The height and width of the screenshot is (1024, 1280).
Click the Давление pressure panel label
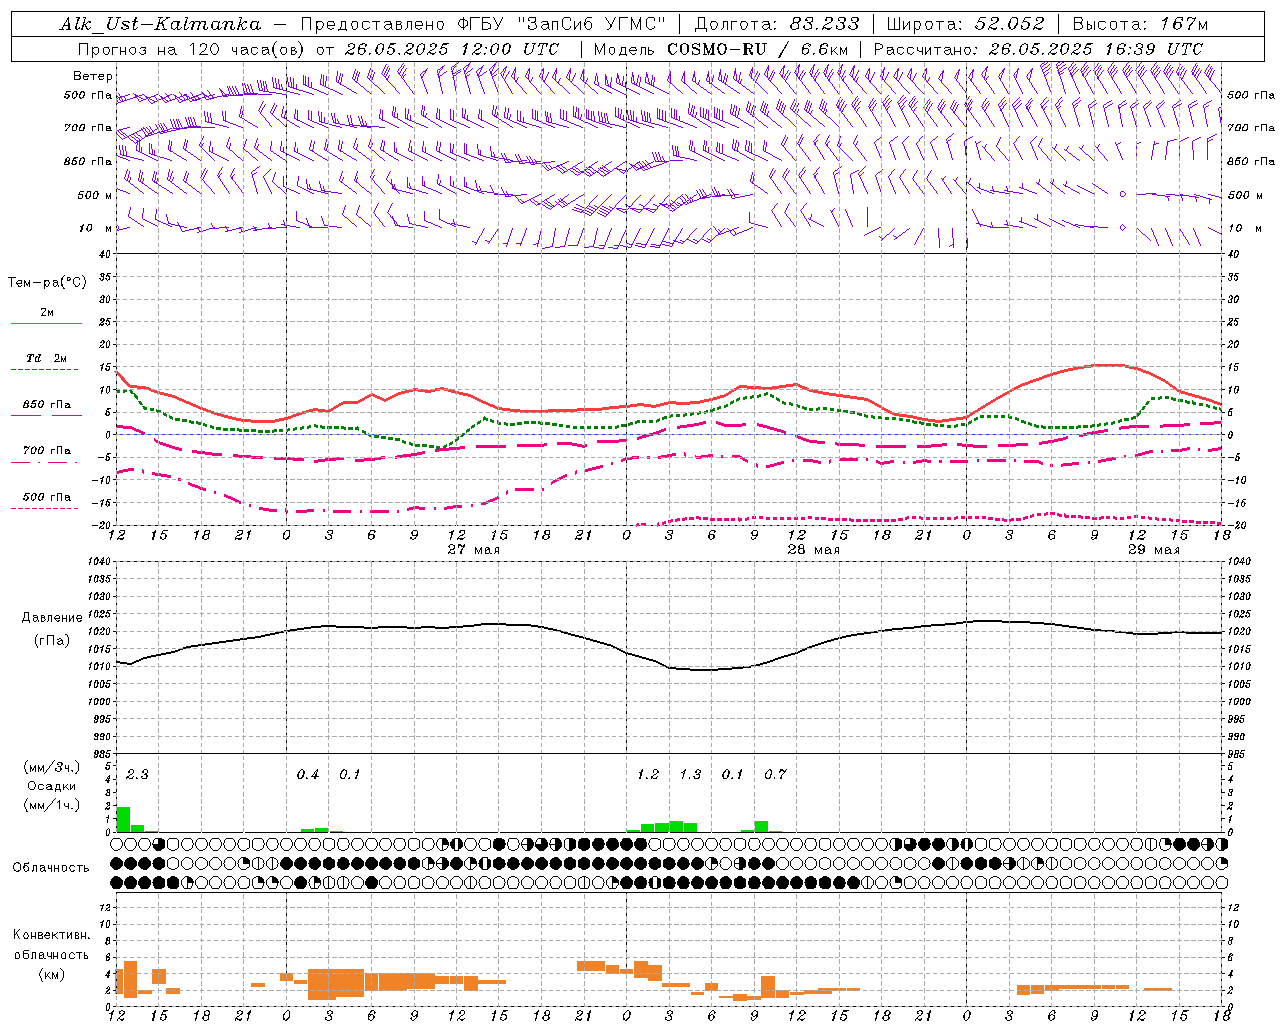(x=52, y=618)
